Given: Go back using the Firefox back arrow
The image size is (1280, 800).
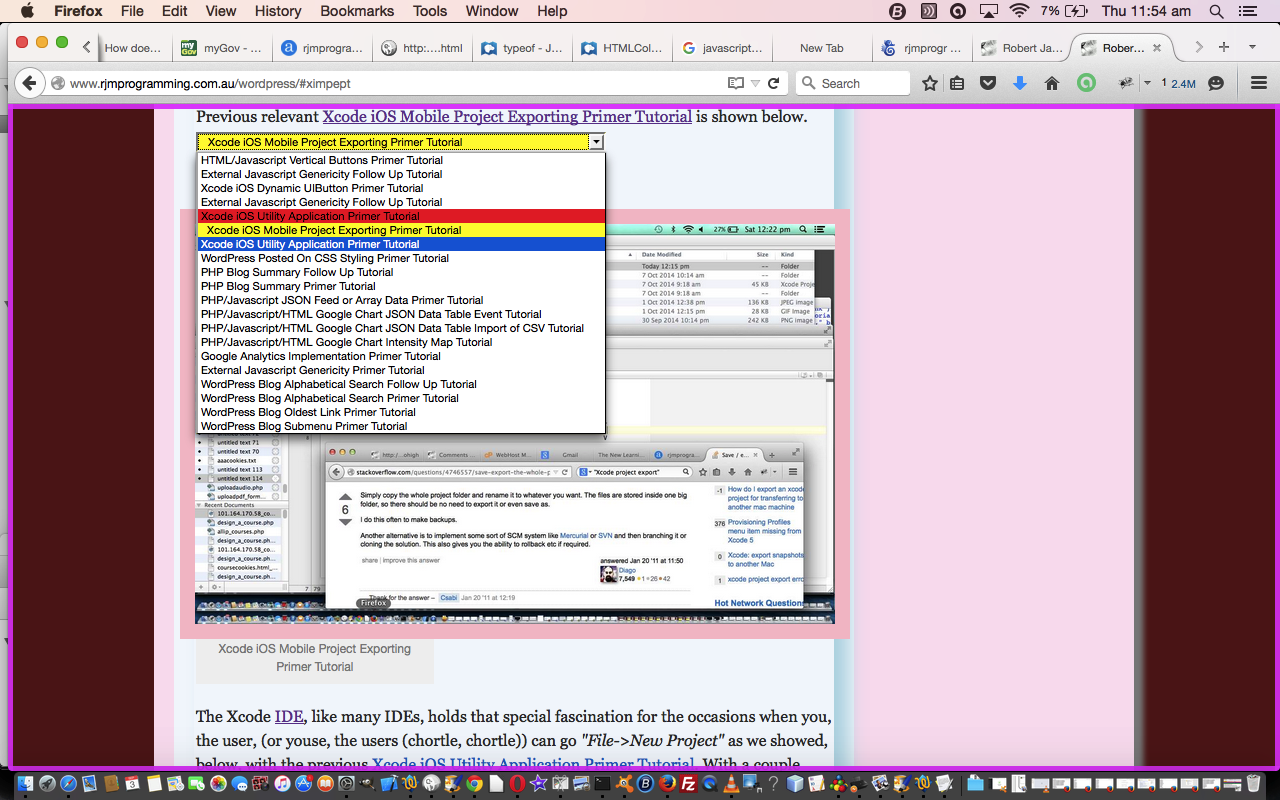Looking at the screenshot, I should pos(29,83).
